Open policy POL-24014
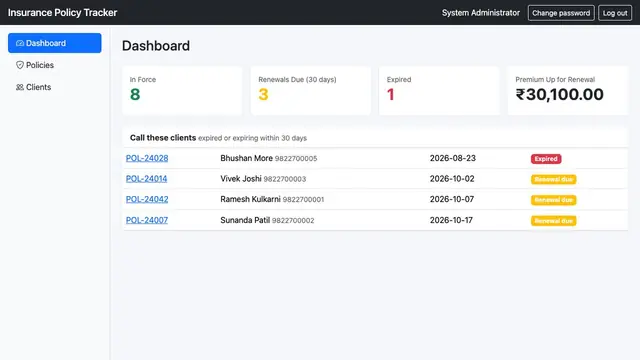Image resolution: width=640 pixels, height=360 pixels. tap(147, 179)
